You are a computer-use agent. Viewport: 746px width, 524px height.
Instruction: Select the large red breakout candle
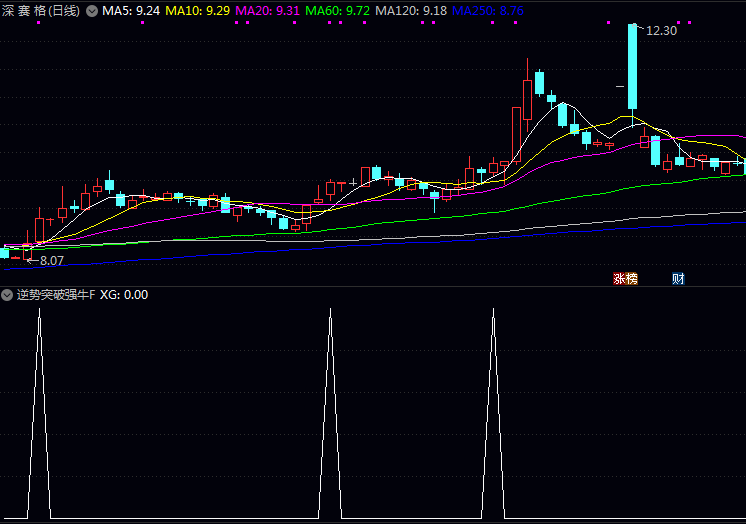tap(516, 132)
